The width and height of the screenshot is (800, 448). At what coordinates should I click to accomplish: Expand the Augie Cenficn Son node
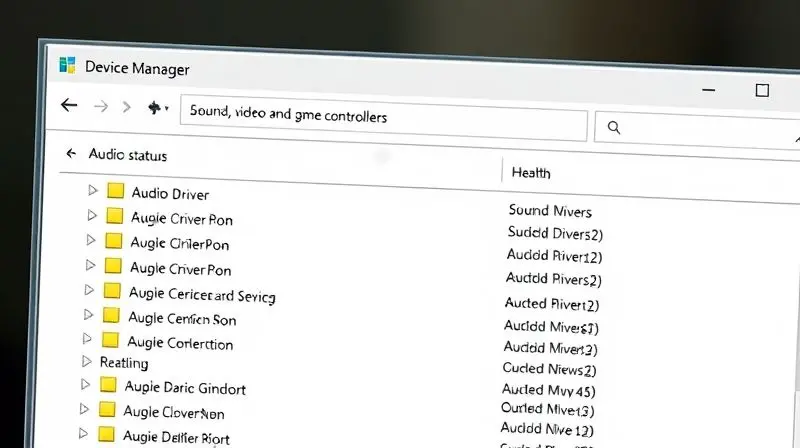88,316
